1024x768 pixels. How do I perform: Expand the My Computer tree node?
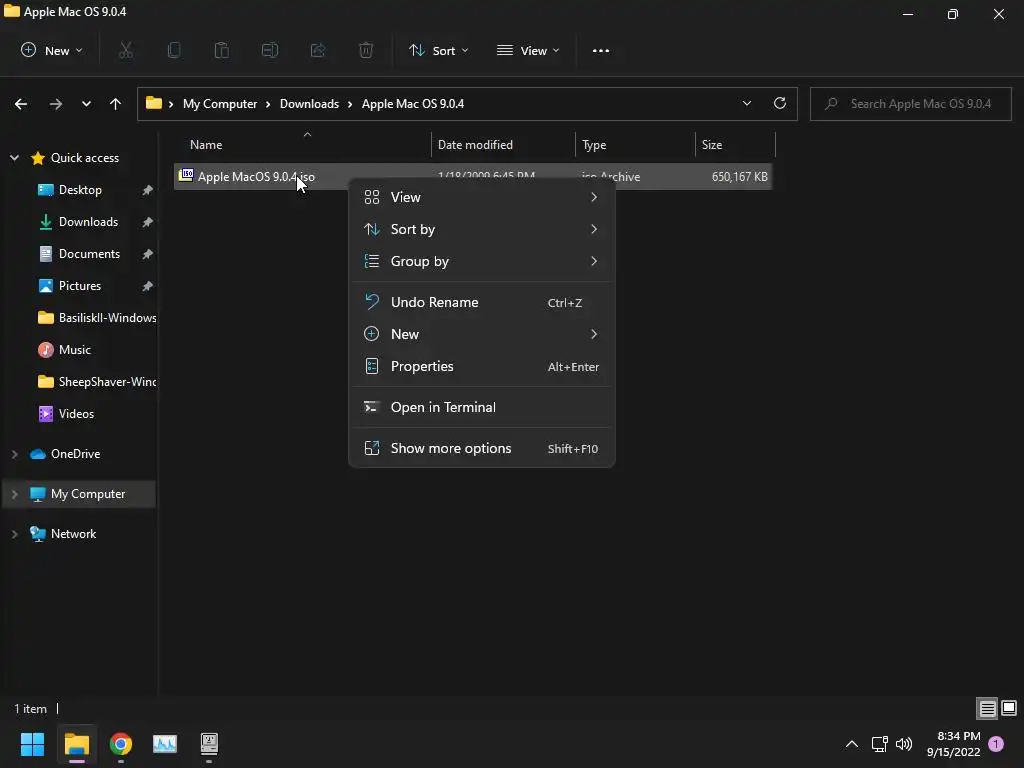click(14, 494)
